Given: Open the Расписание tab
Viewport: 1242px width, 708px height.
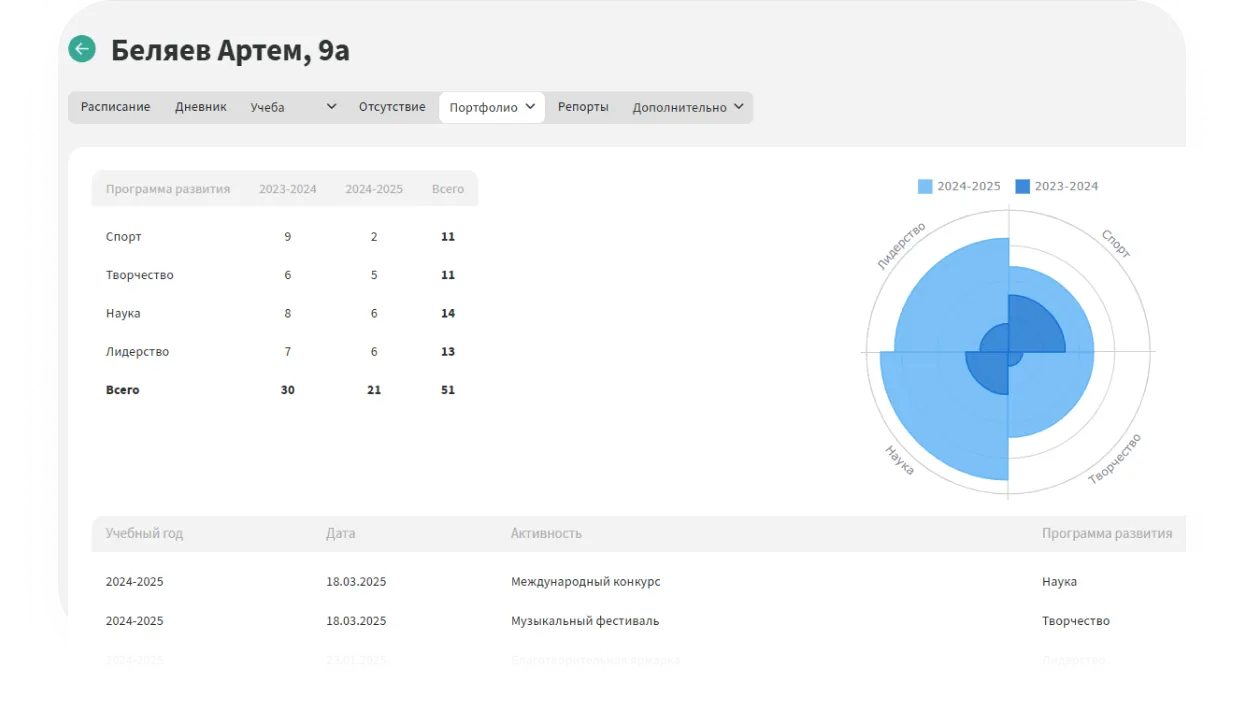Looking at the screenshot, I should (x=115, y=107).
